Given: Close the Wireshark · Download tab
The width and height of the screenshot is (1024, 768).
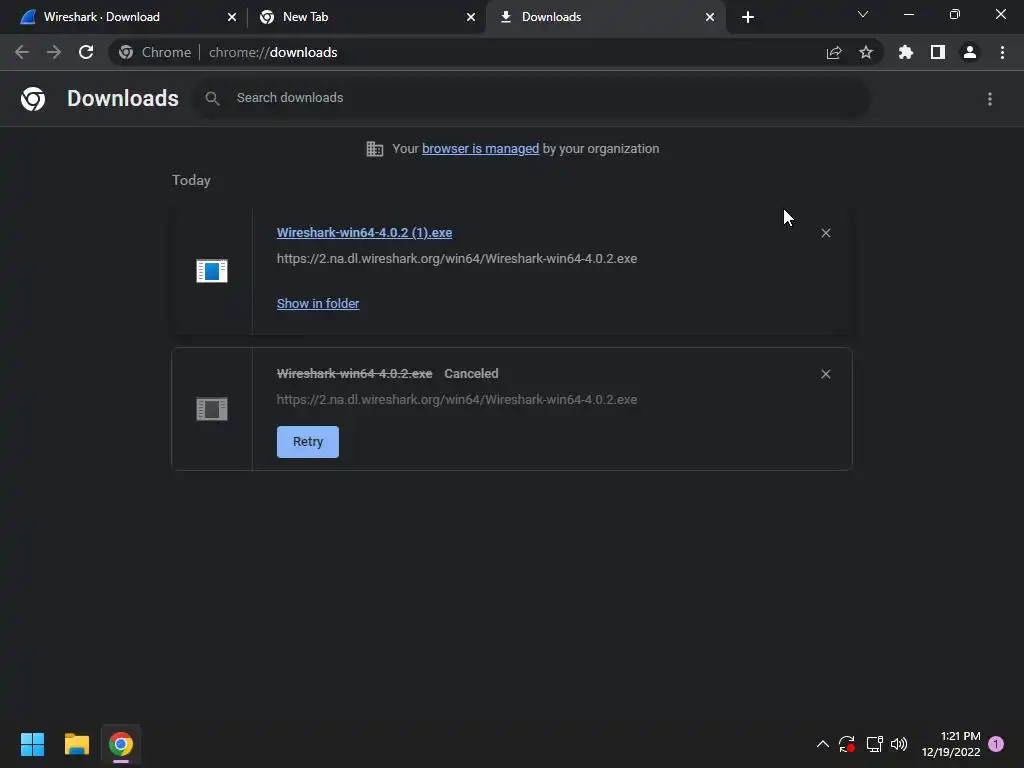Looking at the screenshot, I should [x=232, y=17].
